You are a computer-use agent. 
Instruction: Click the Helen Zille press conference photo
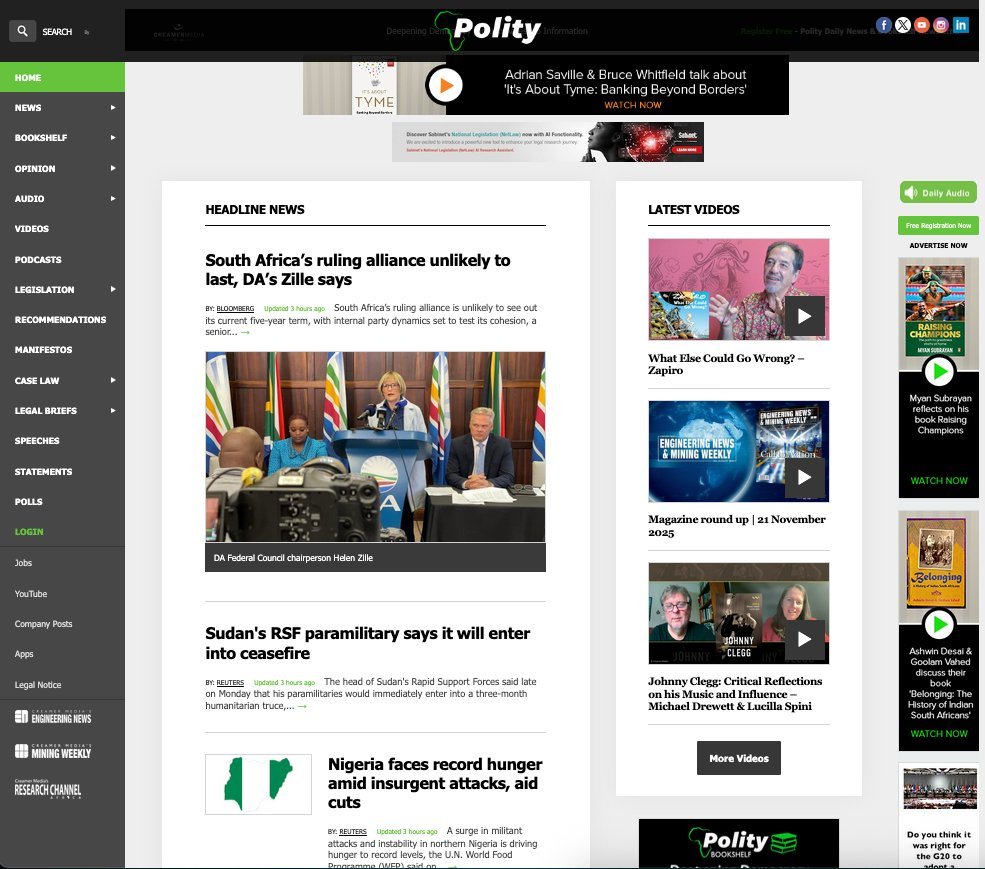click(x=375, y=447)
